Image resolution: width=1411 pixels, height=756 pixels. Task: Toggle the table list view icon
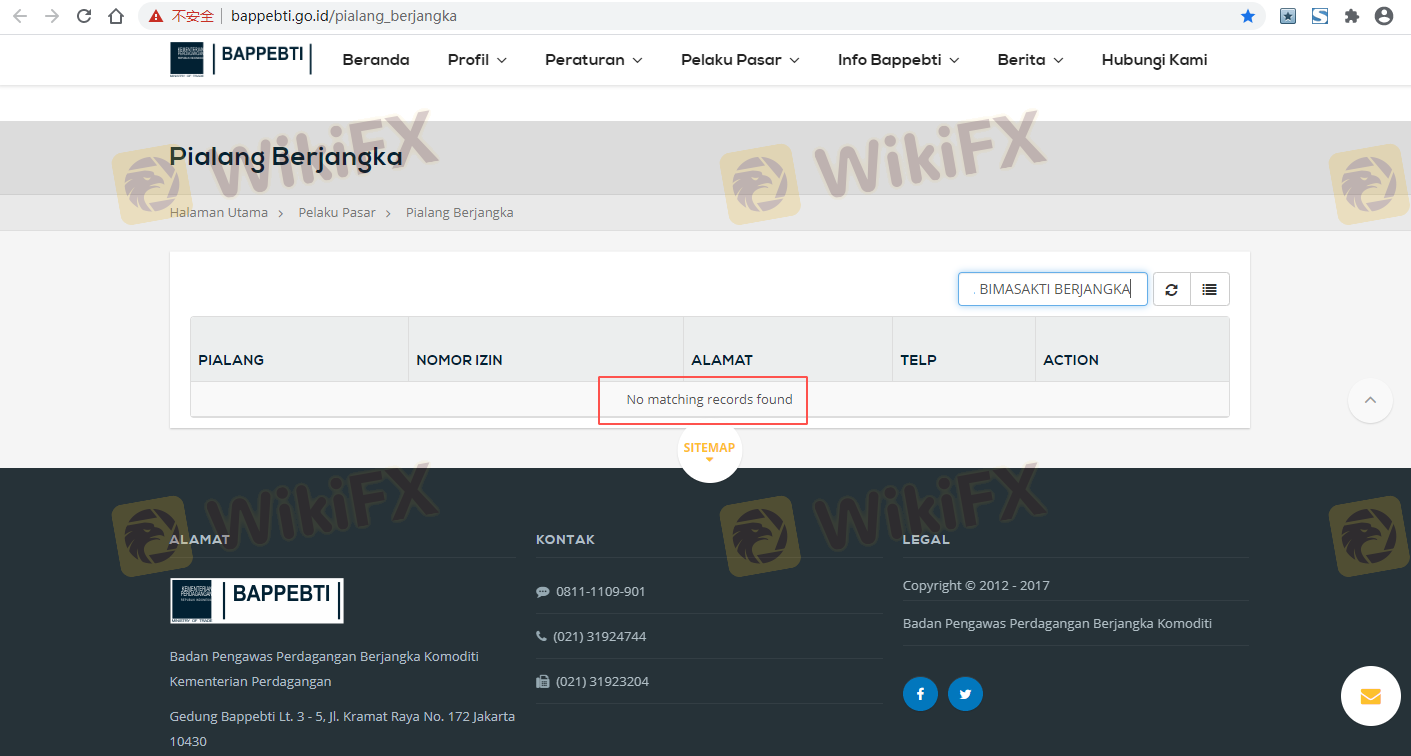[1209, 290]
